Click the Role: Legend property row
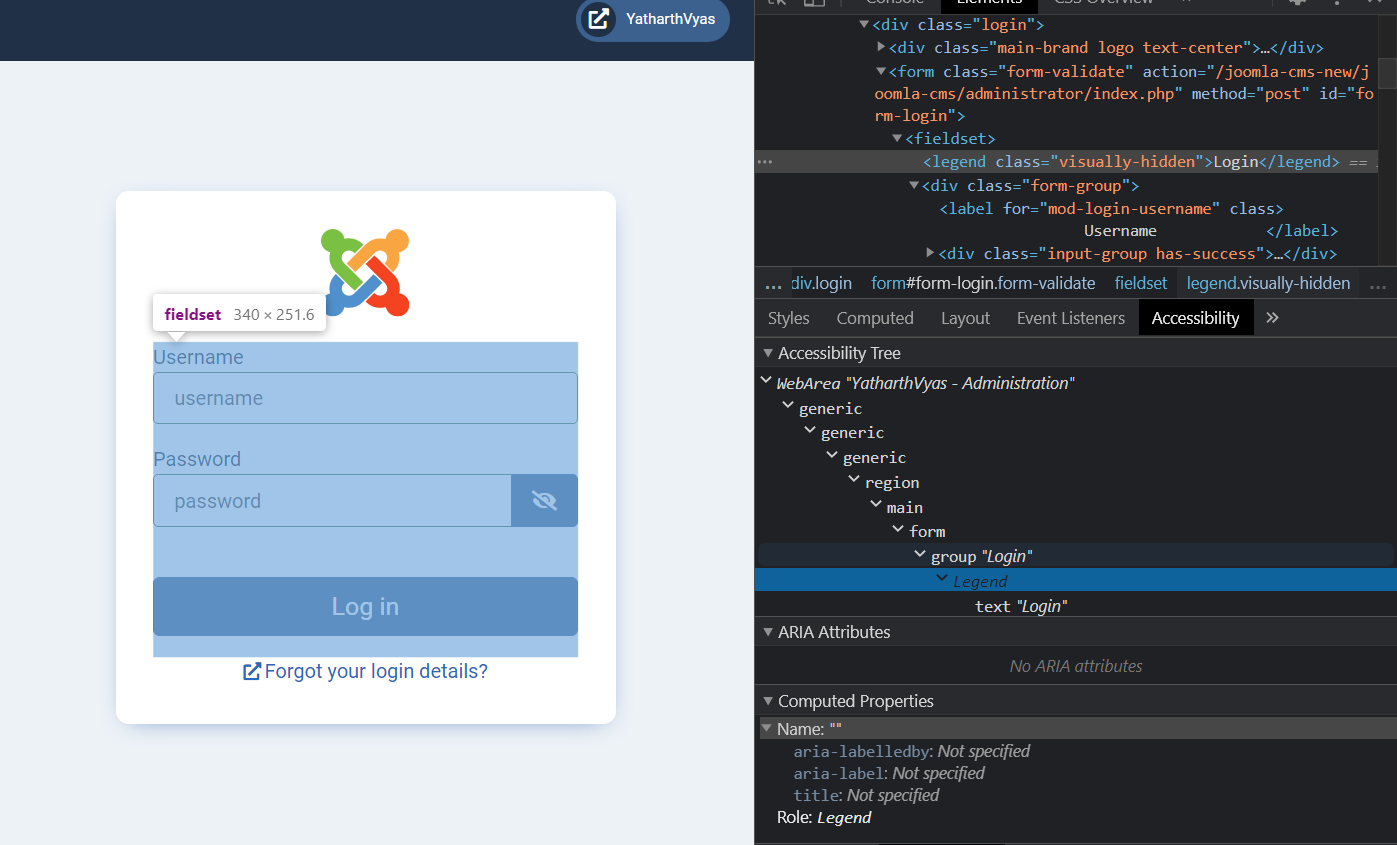This screenshot has width=1397, height=845. click(824, 817)
